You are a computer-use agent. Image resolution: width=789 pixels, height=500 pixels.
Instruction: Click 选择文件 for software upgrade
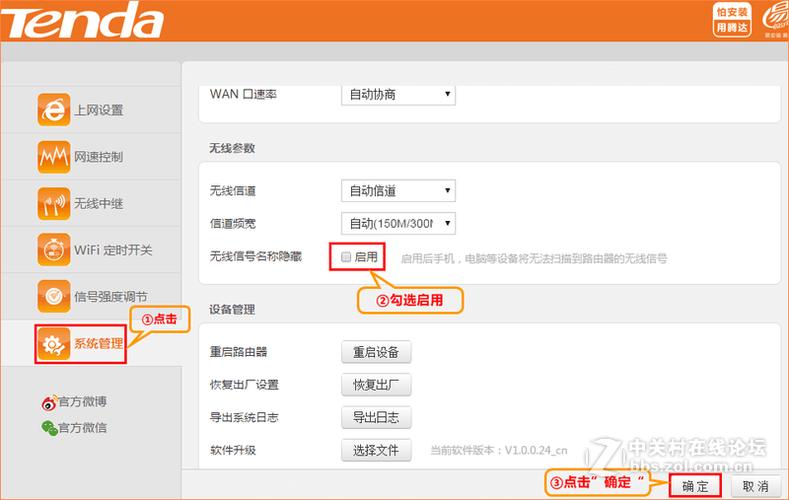click(376, 450)
